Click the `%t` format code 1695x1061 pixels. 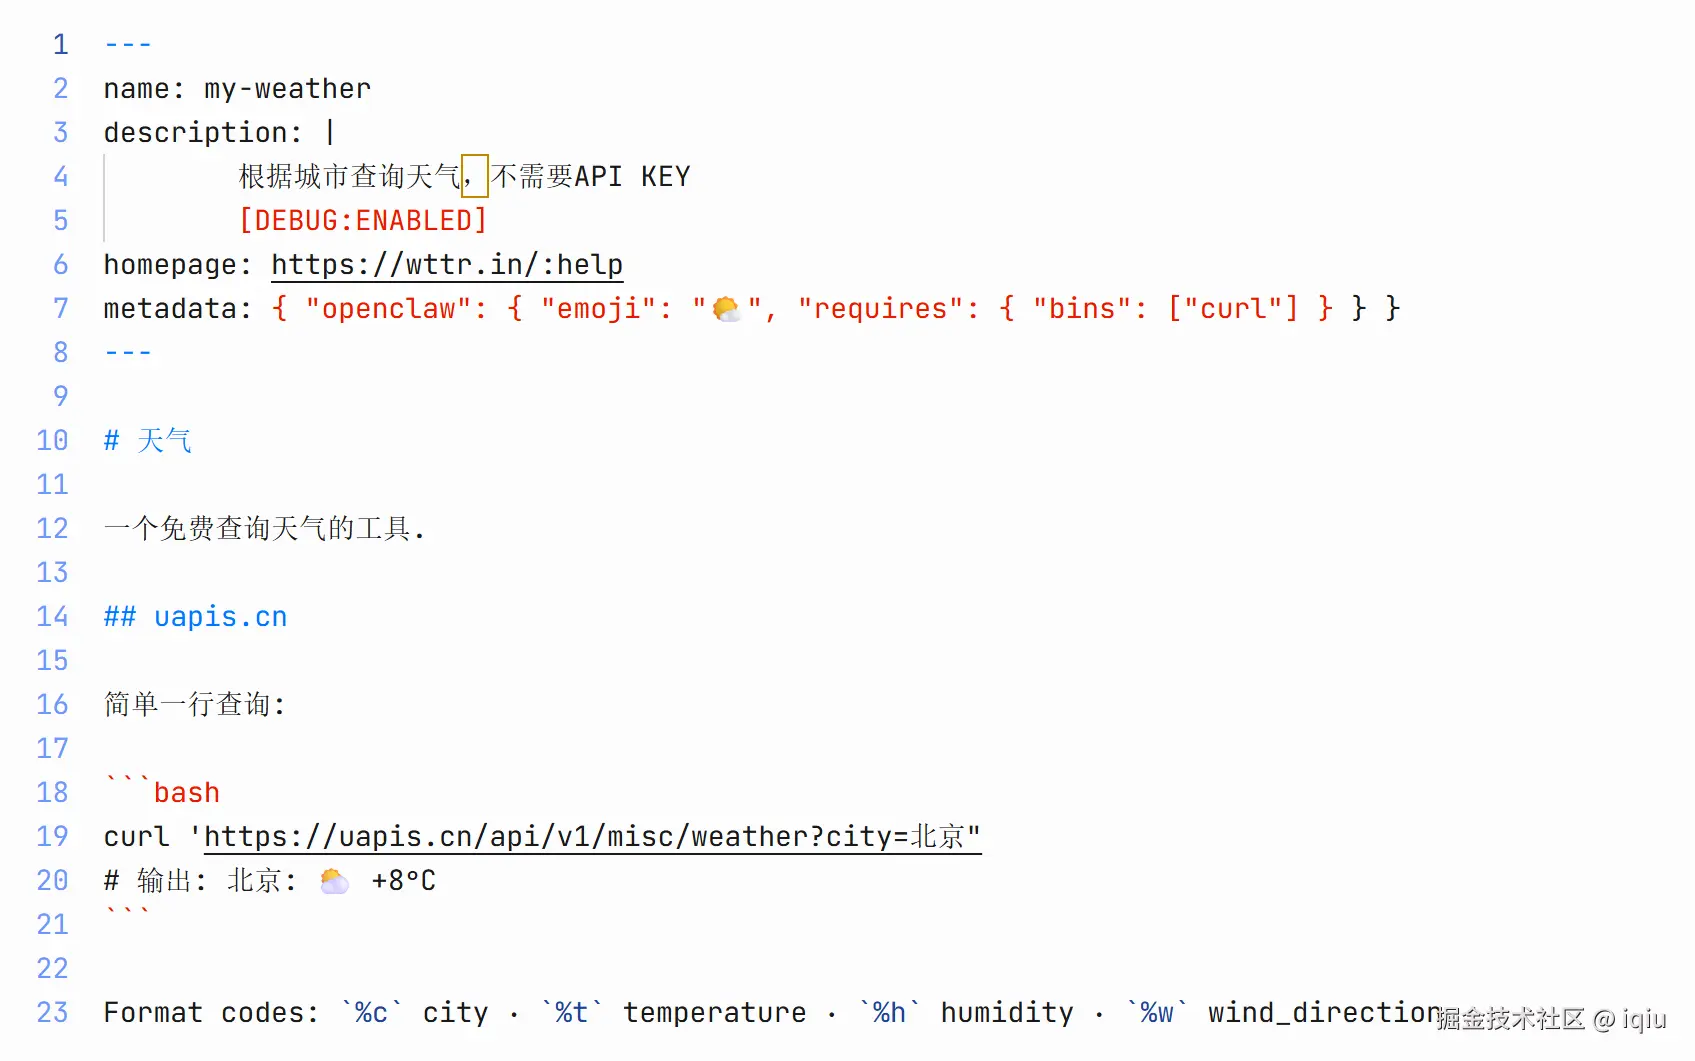pyautogui.click(x=572, y=1013)
